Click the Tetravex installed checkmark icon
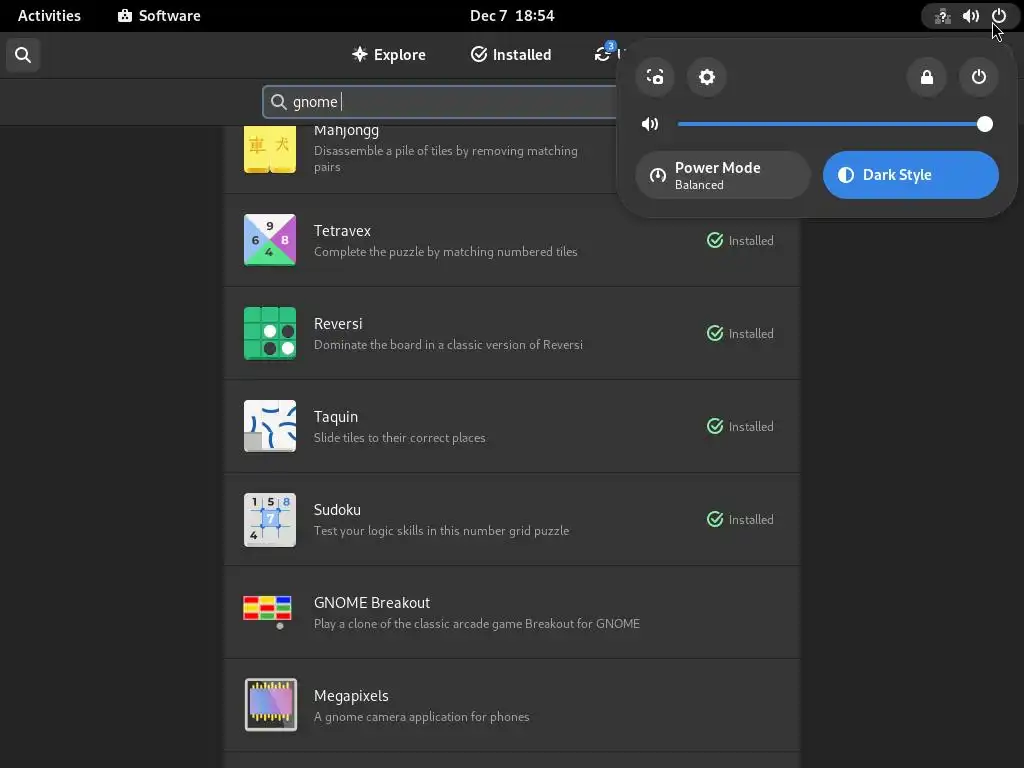The width and height of the screenshot is (1024, 768). click(x=715, y=240)
